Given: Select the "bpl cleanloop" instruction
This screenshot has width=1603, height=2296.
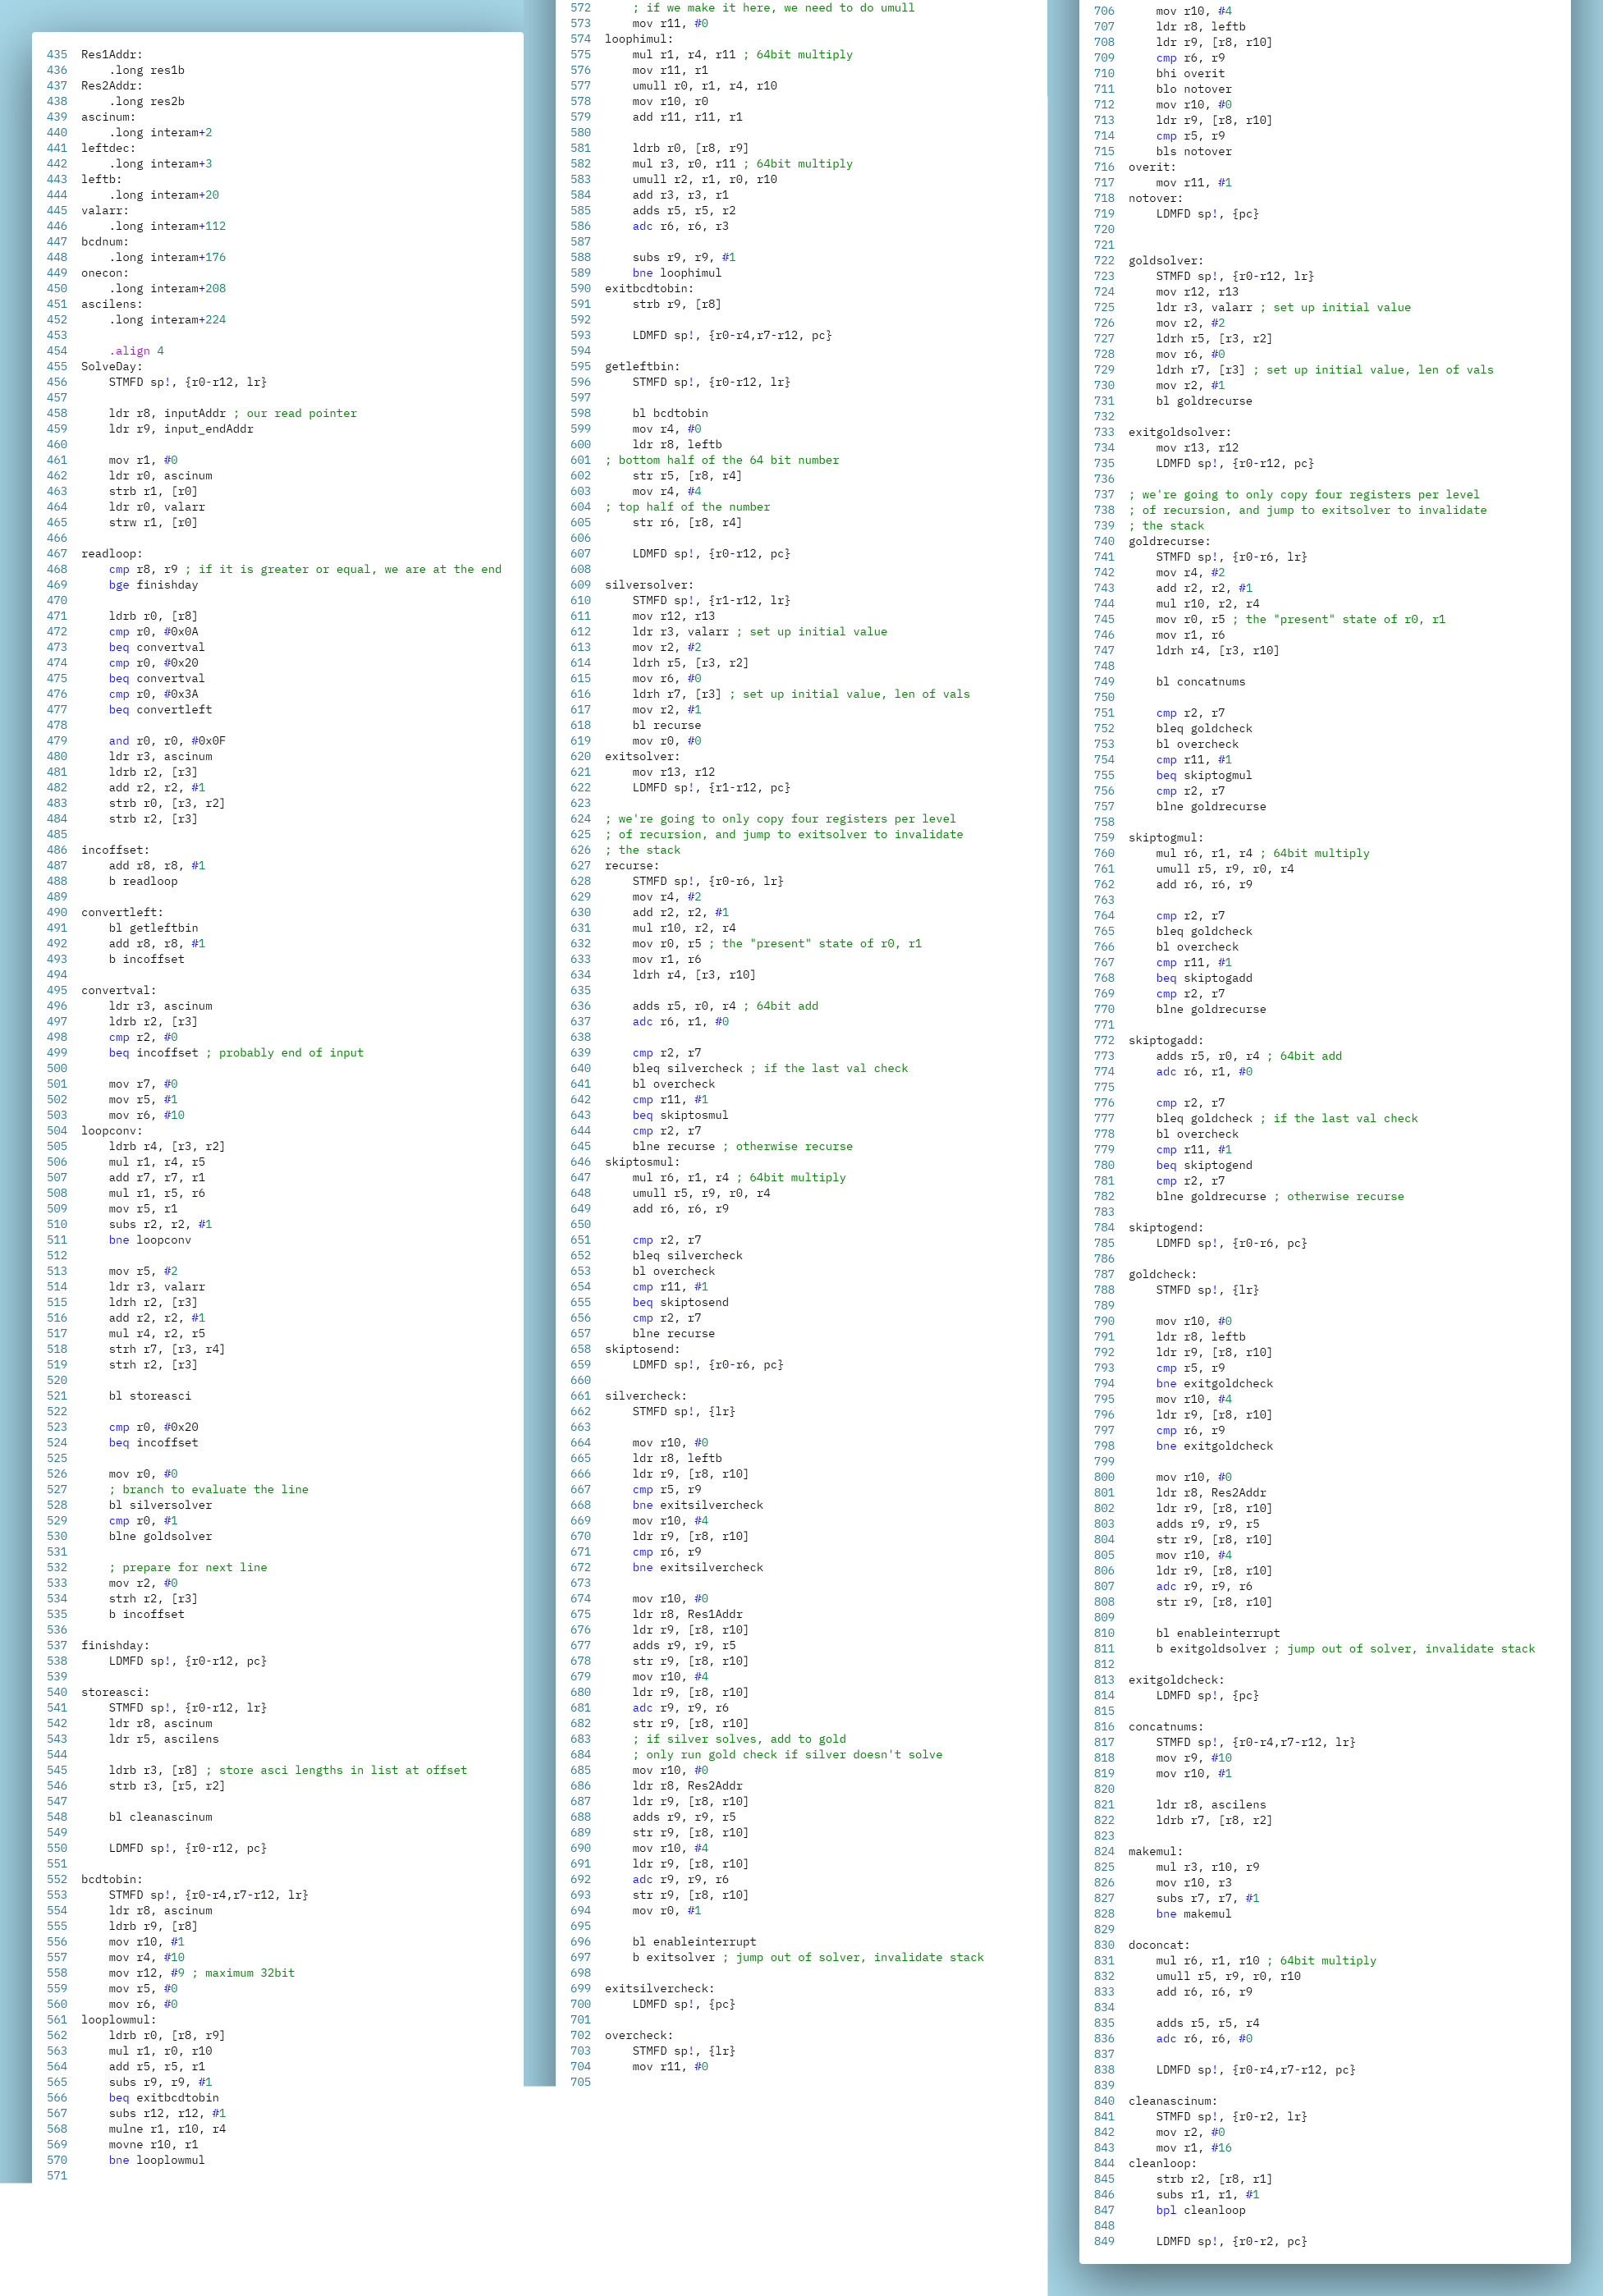Looking at the screenshot, I should (1201, 2210).
